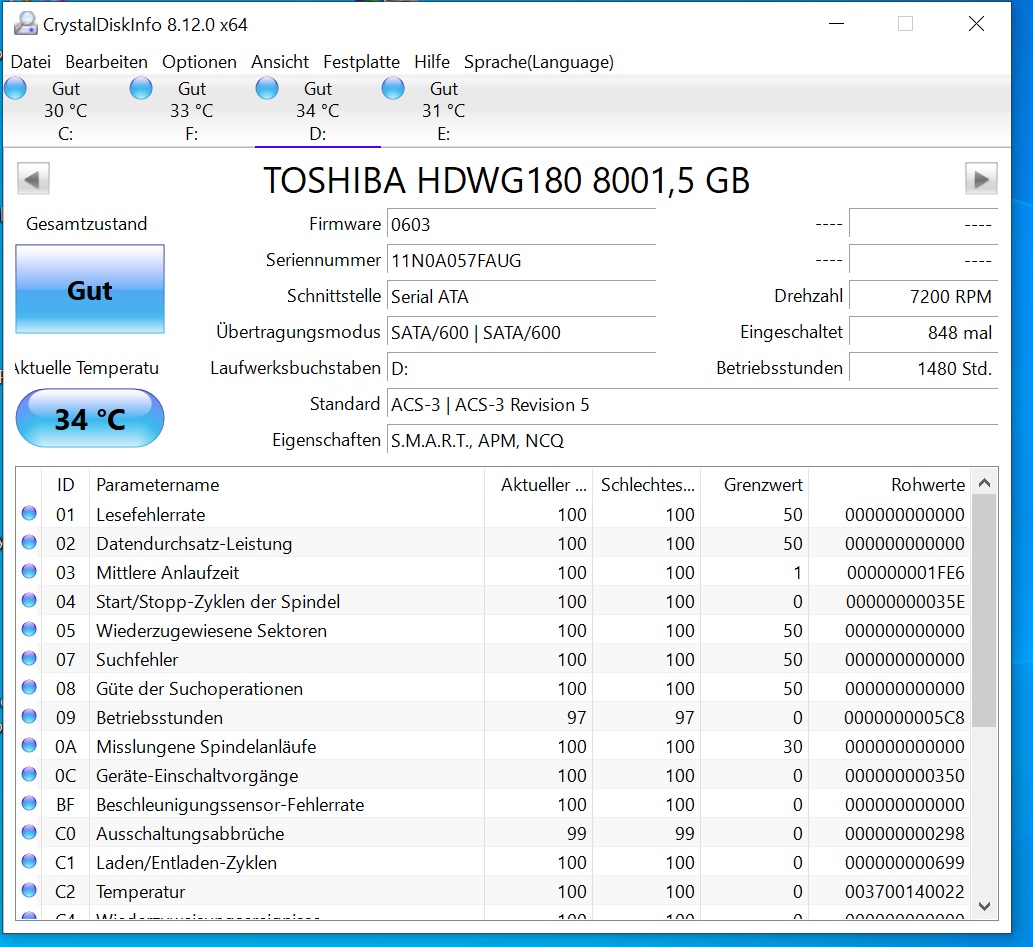Click the Übertragungsmodus field SATA/600
The width and height of the screenshot is (1033, 947).
[x=521, y=333]
